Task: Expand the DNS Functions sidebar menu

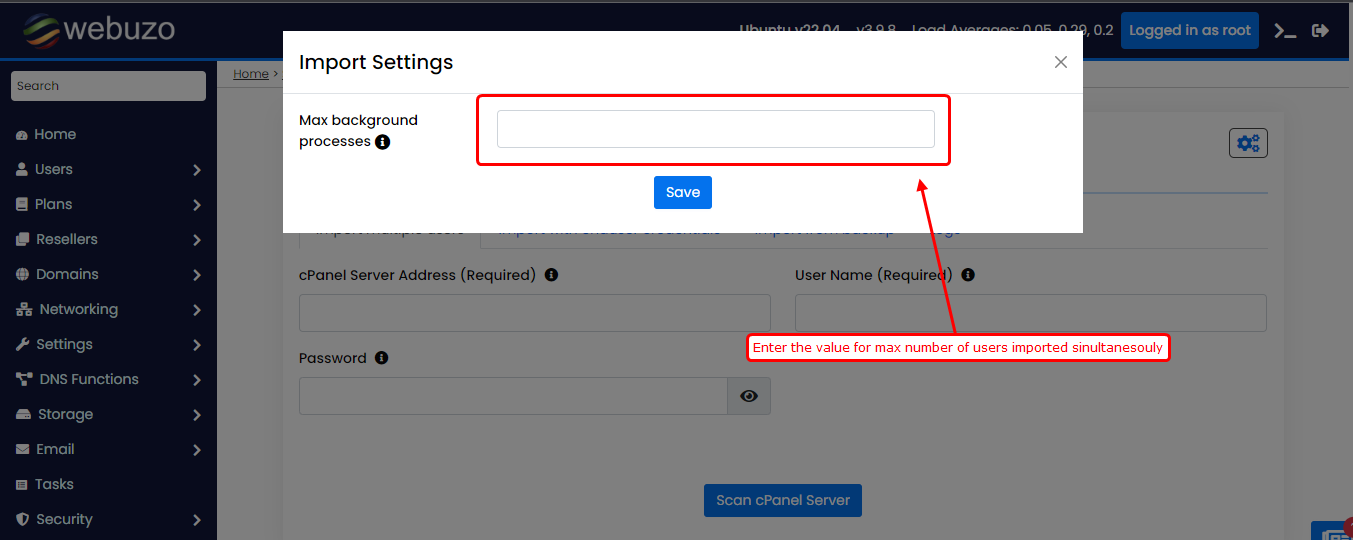Action: tap(109, 379)
